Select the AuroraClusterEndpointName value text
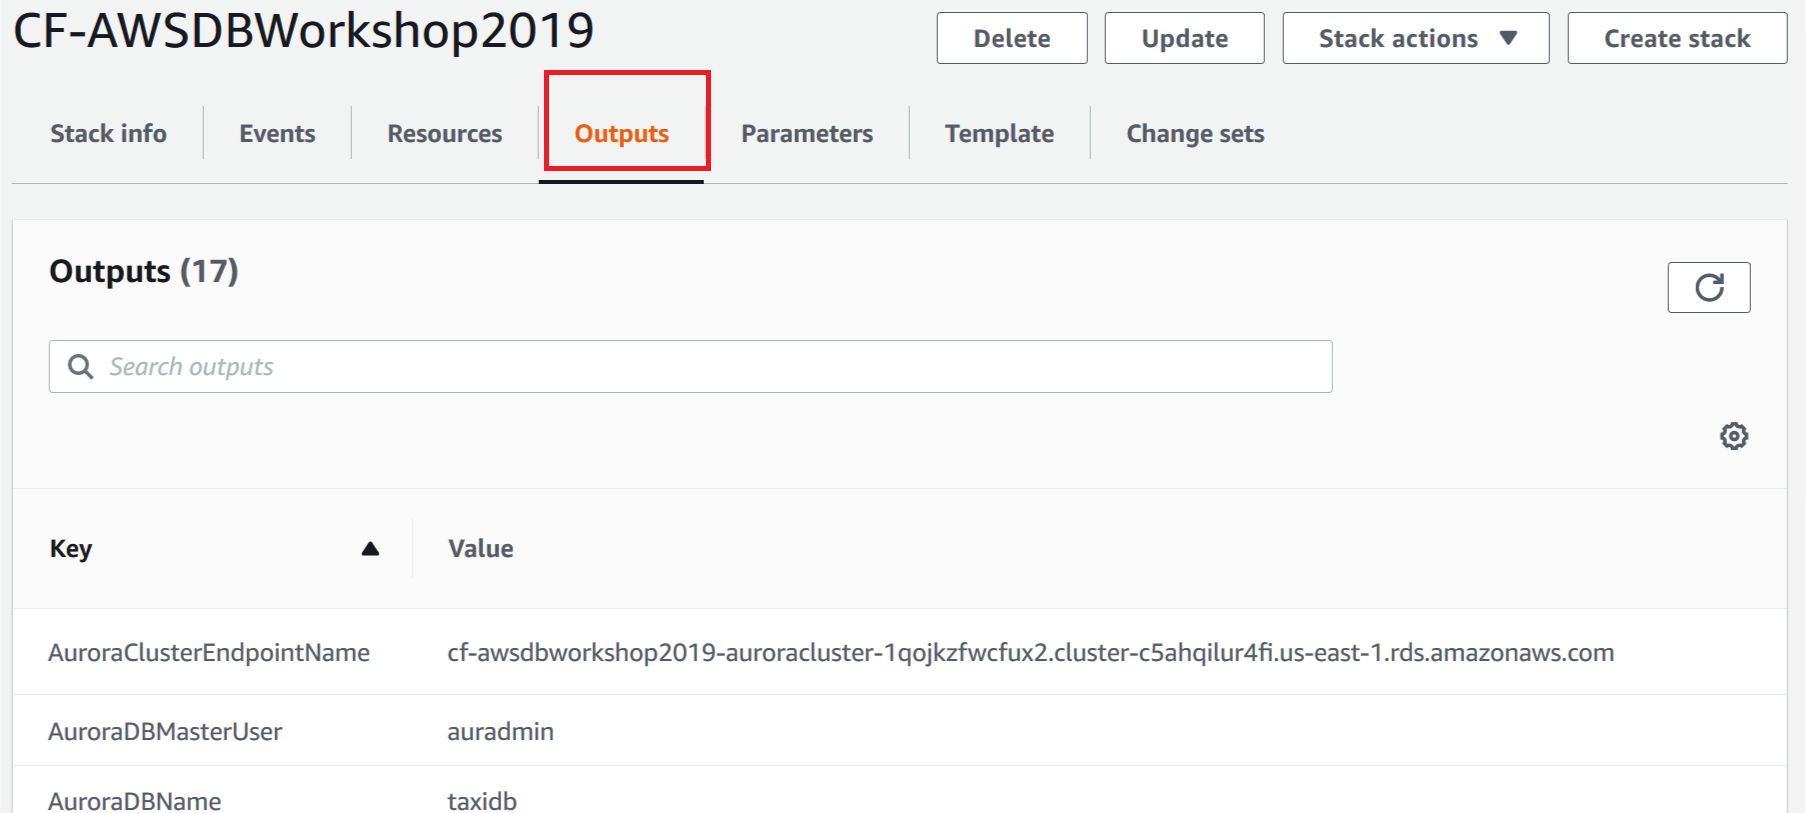 click(x=1030, y=652)
